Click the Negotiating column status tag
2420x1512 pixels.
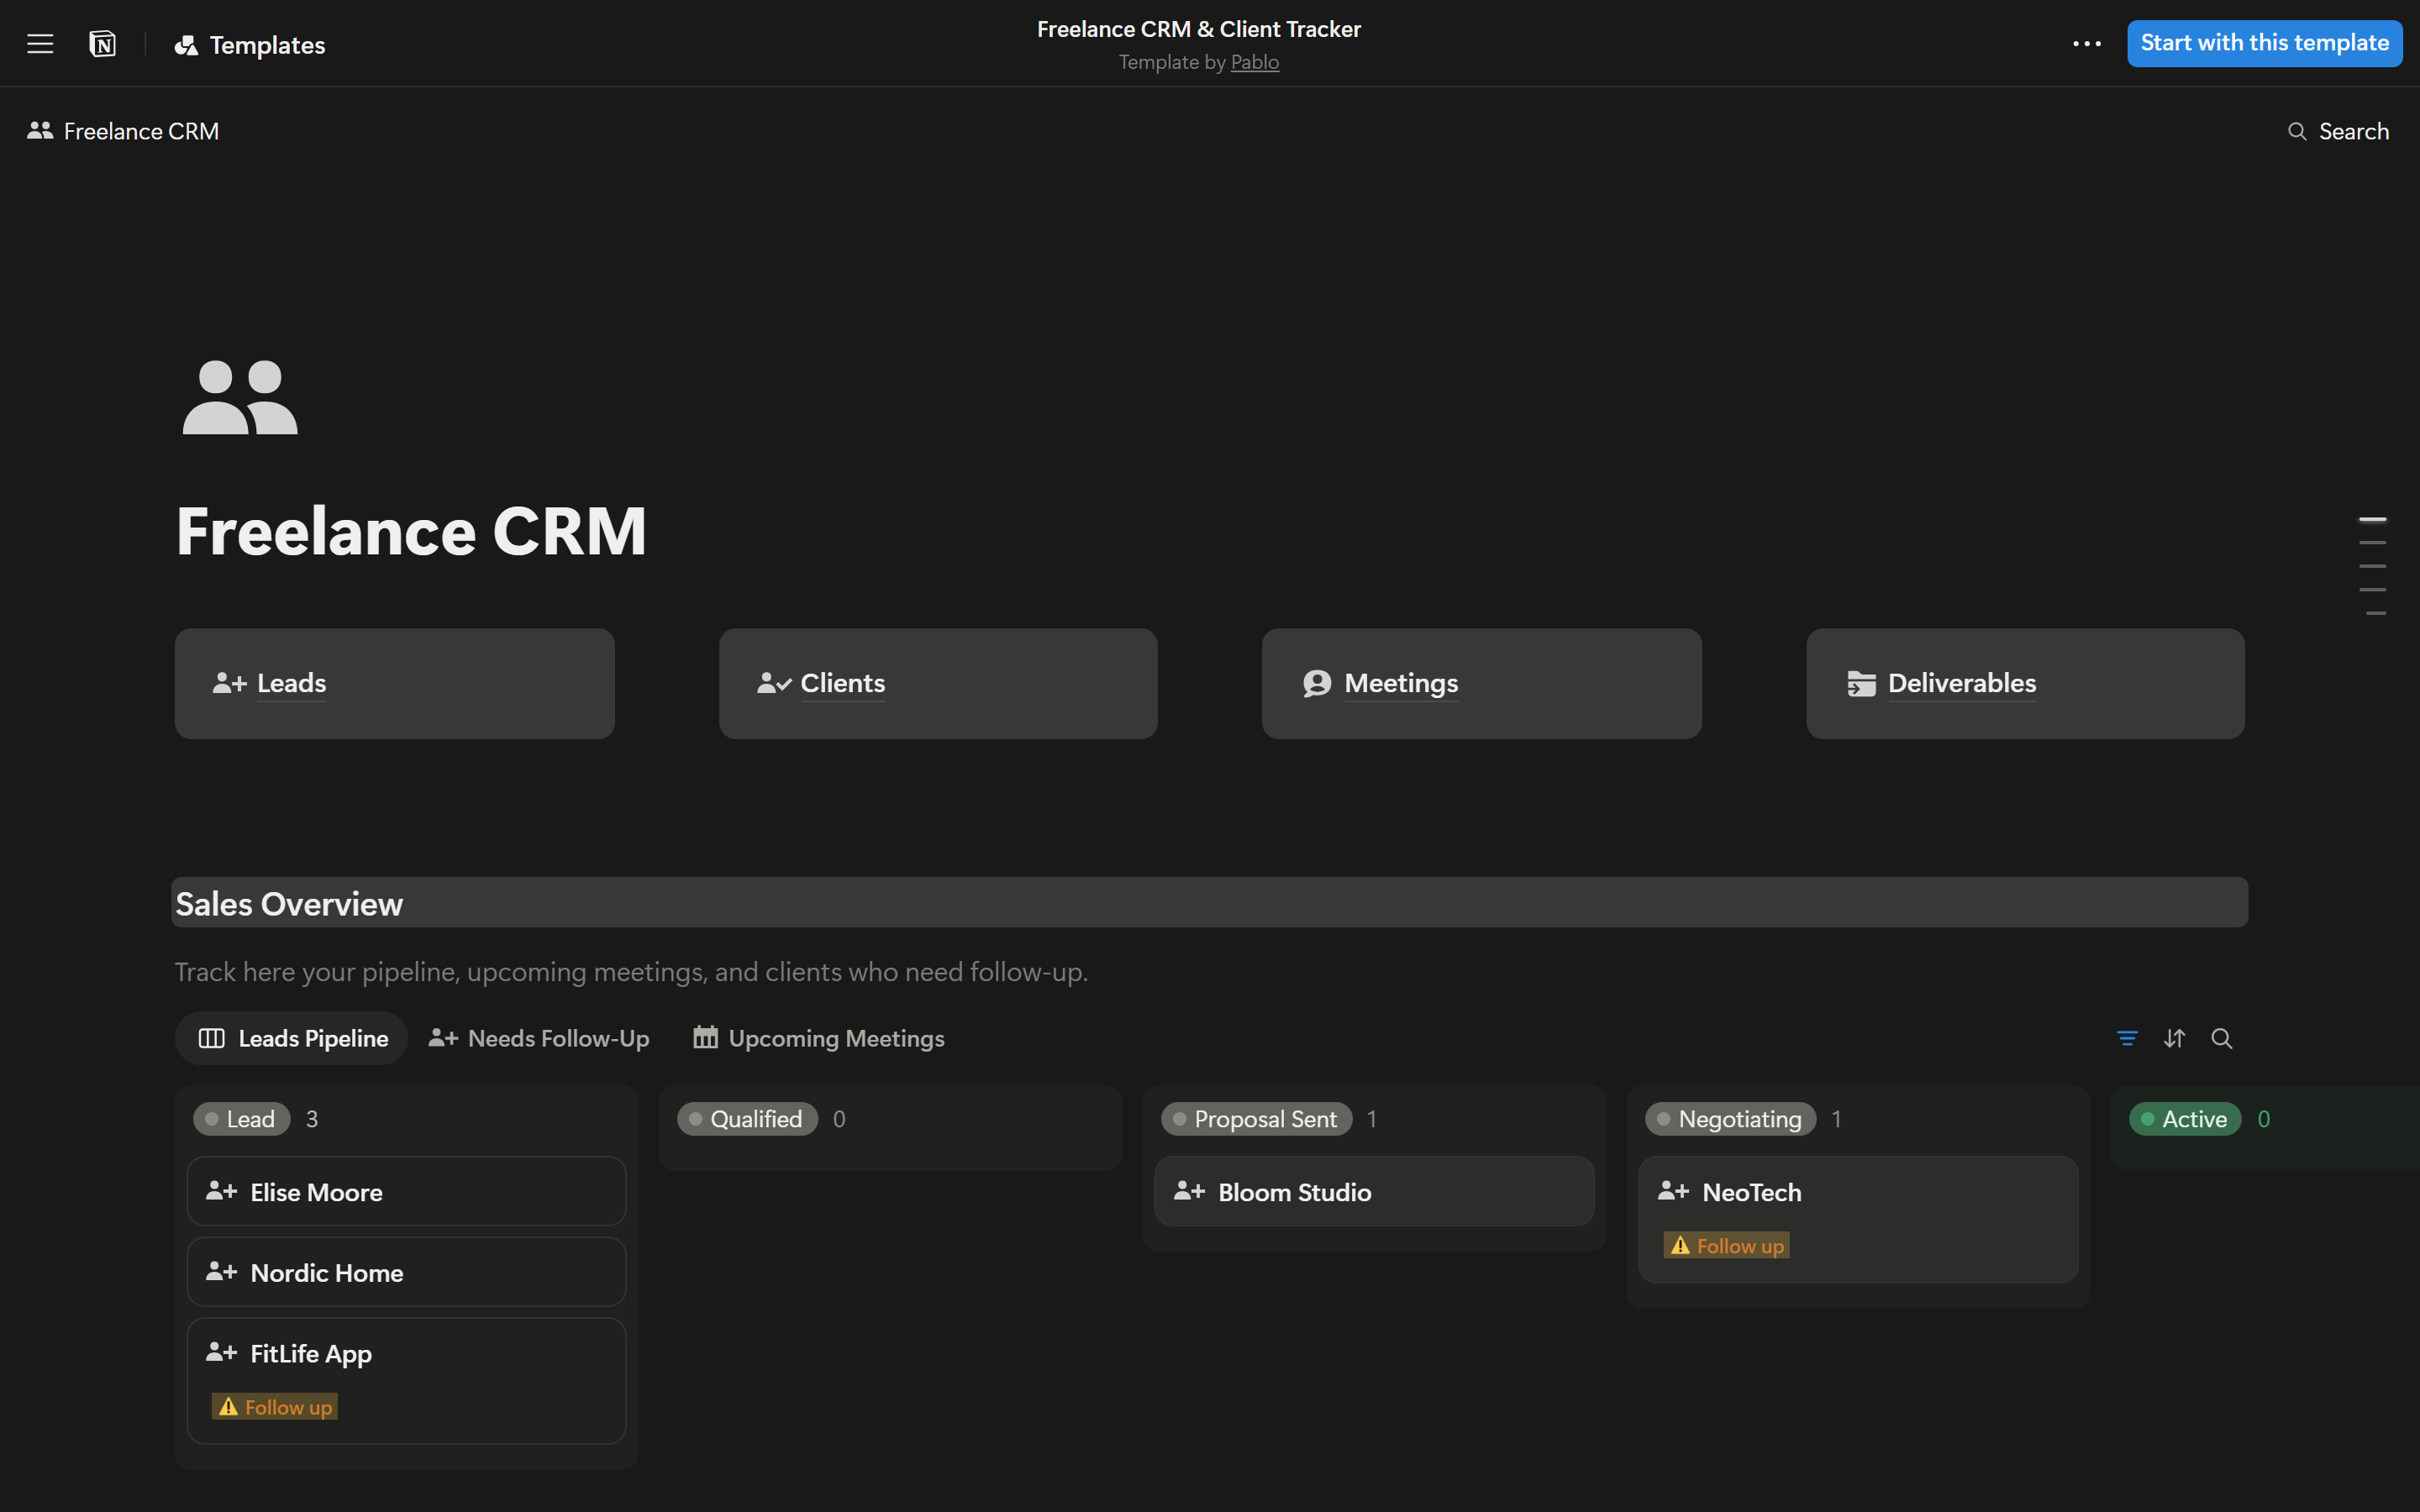1730,1119
